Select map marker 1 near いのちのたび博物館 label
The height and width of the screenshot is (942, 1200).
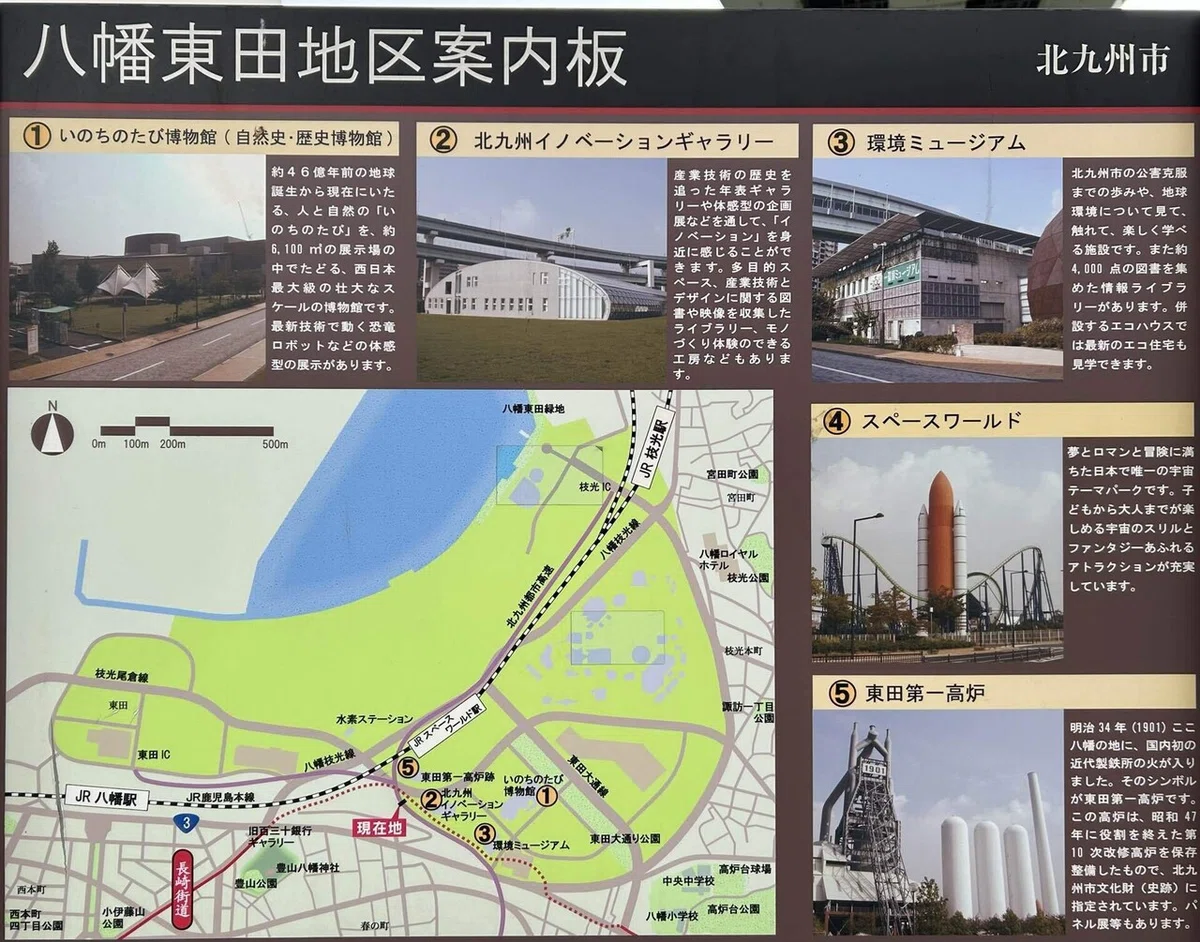(x=546, y=797)
